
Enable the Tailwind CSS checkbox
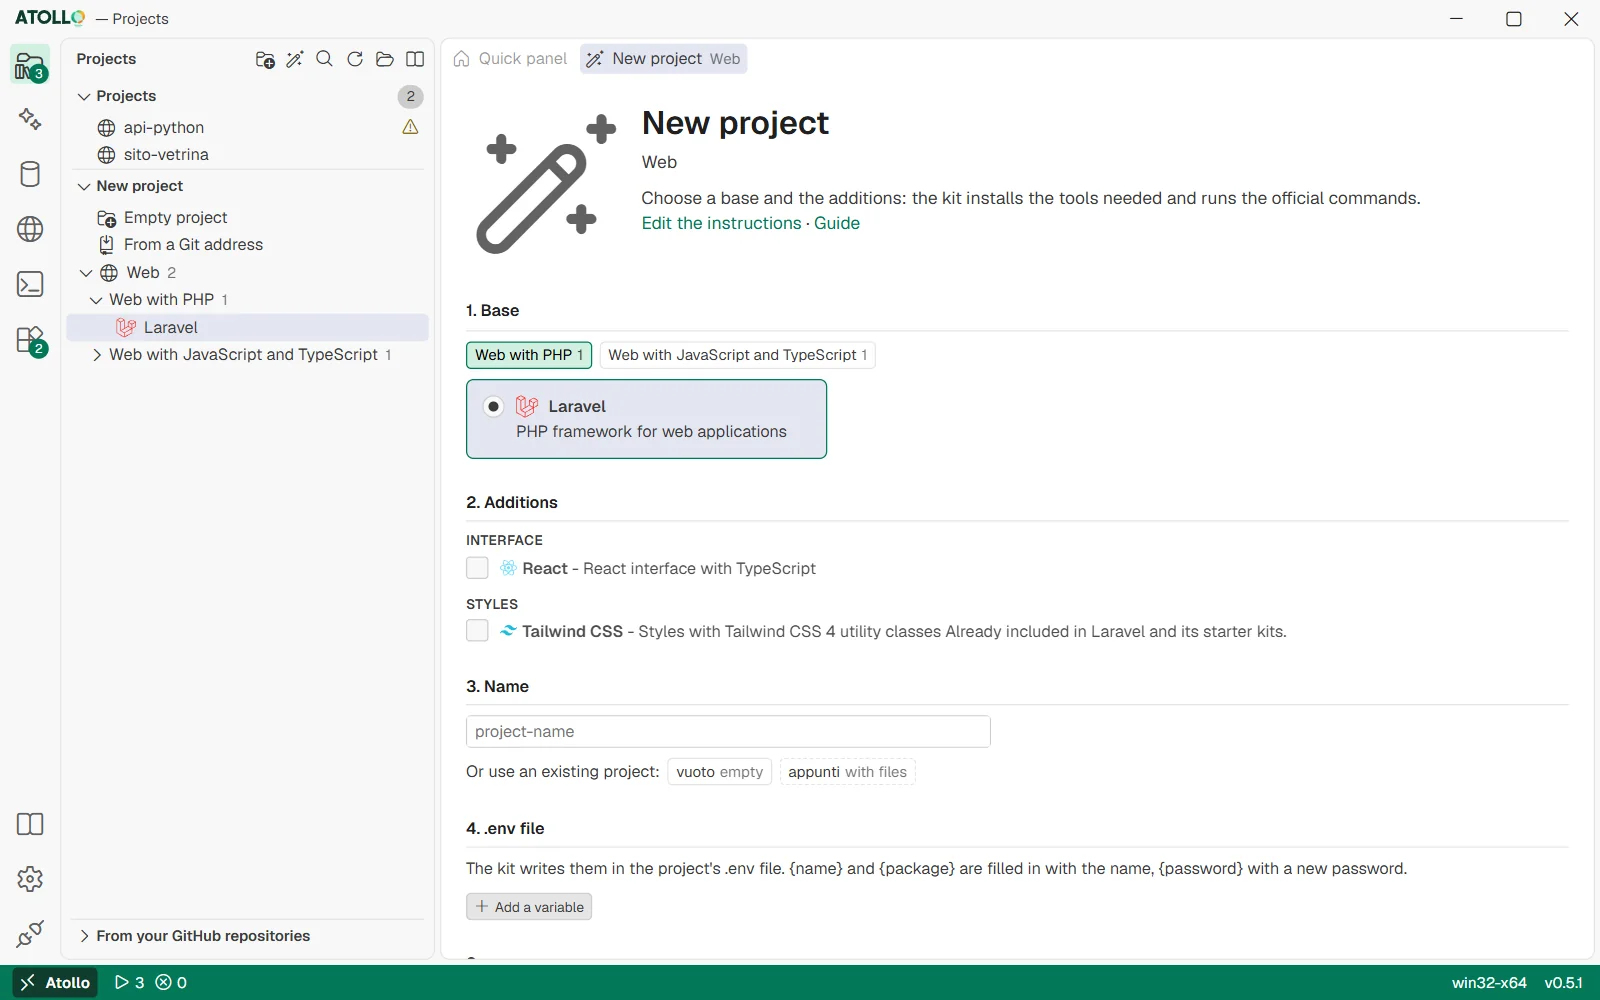pyautogui.click(x=477, y=631)
